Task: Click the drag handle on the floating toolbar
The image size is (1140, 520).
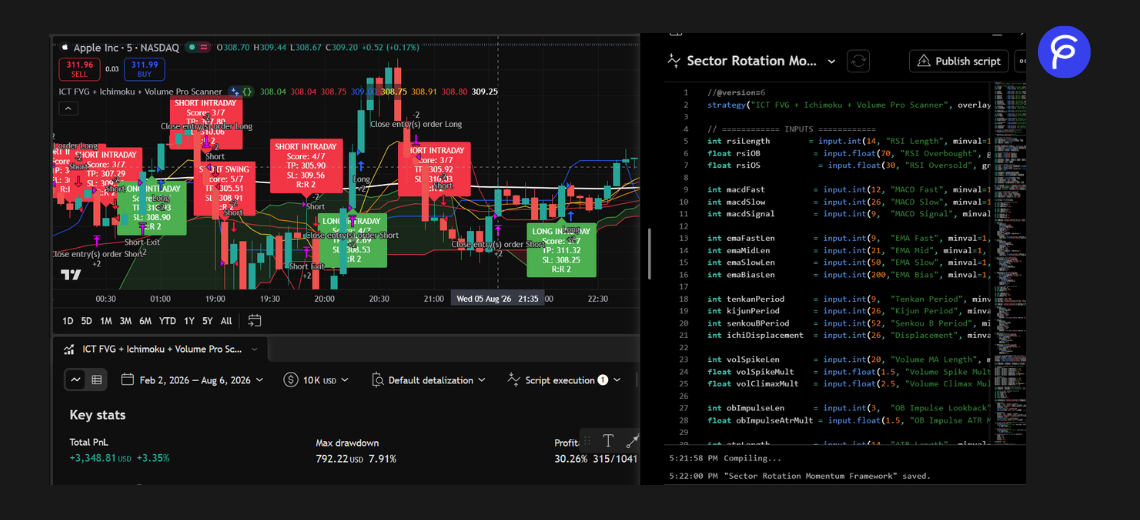Action: (587, 441)
